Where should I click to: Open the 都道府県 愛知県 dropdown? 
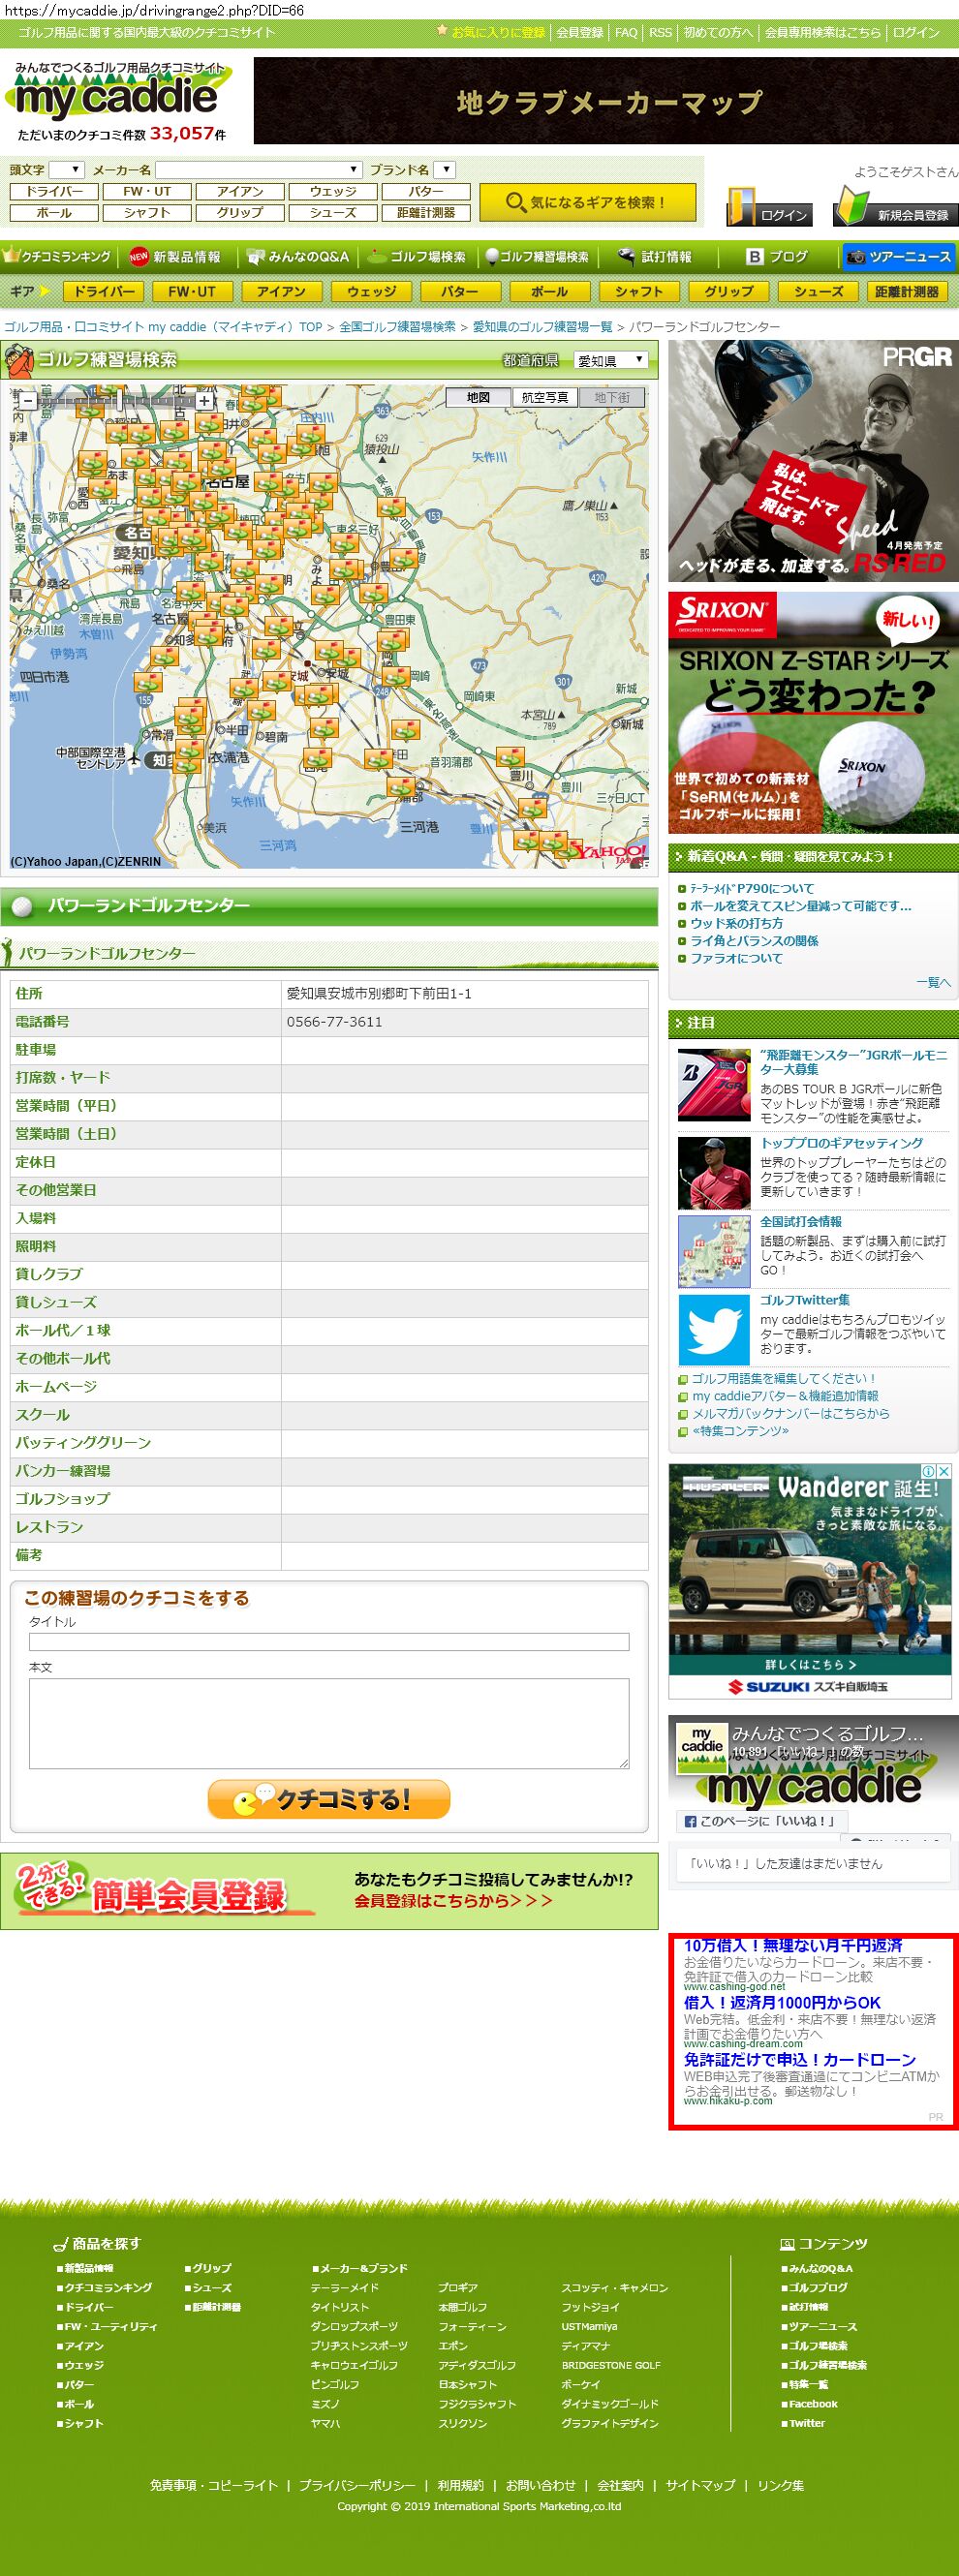click(610, 360)
